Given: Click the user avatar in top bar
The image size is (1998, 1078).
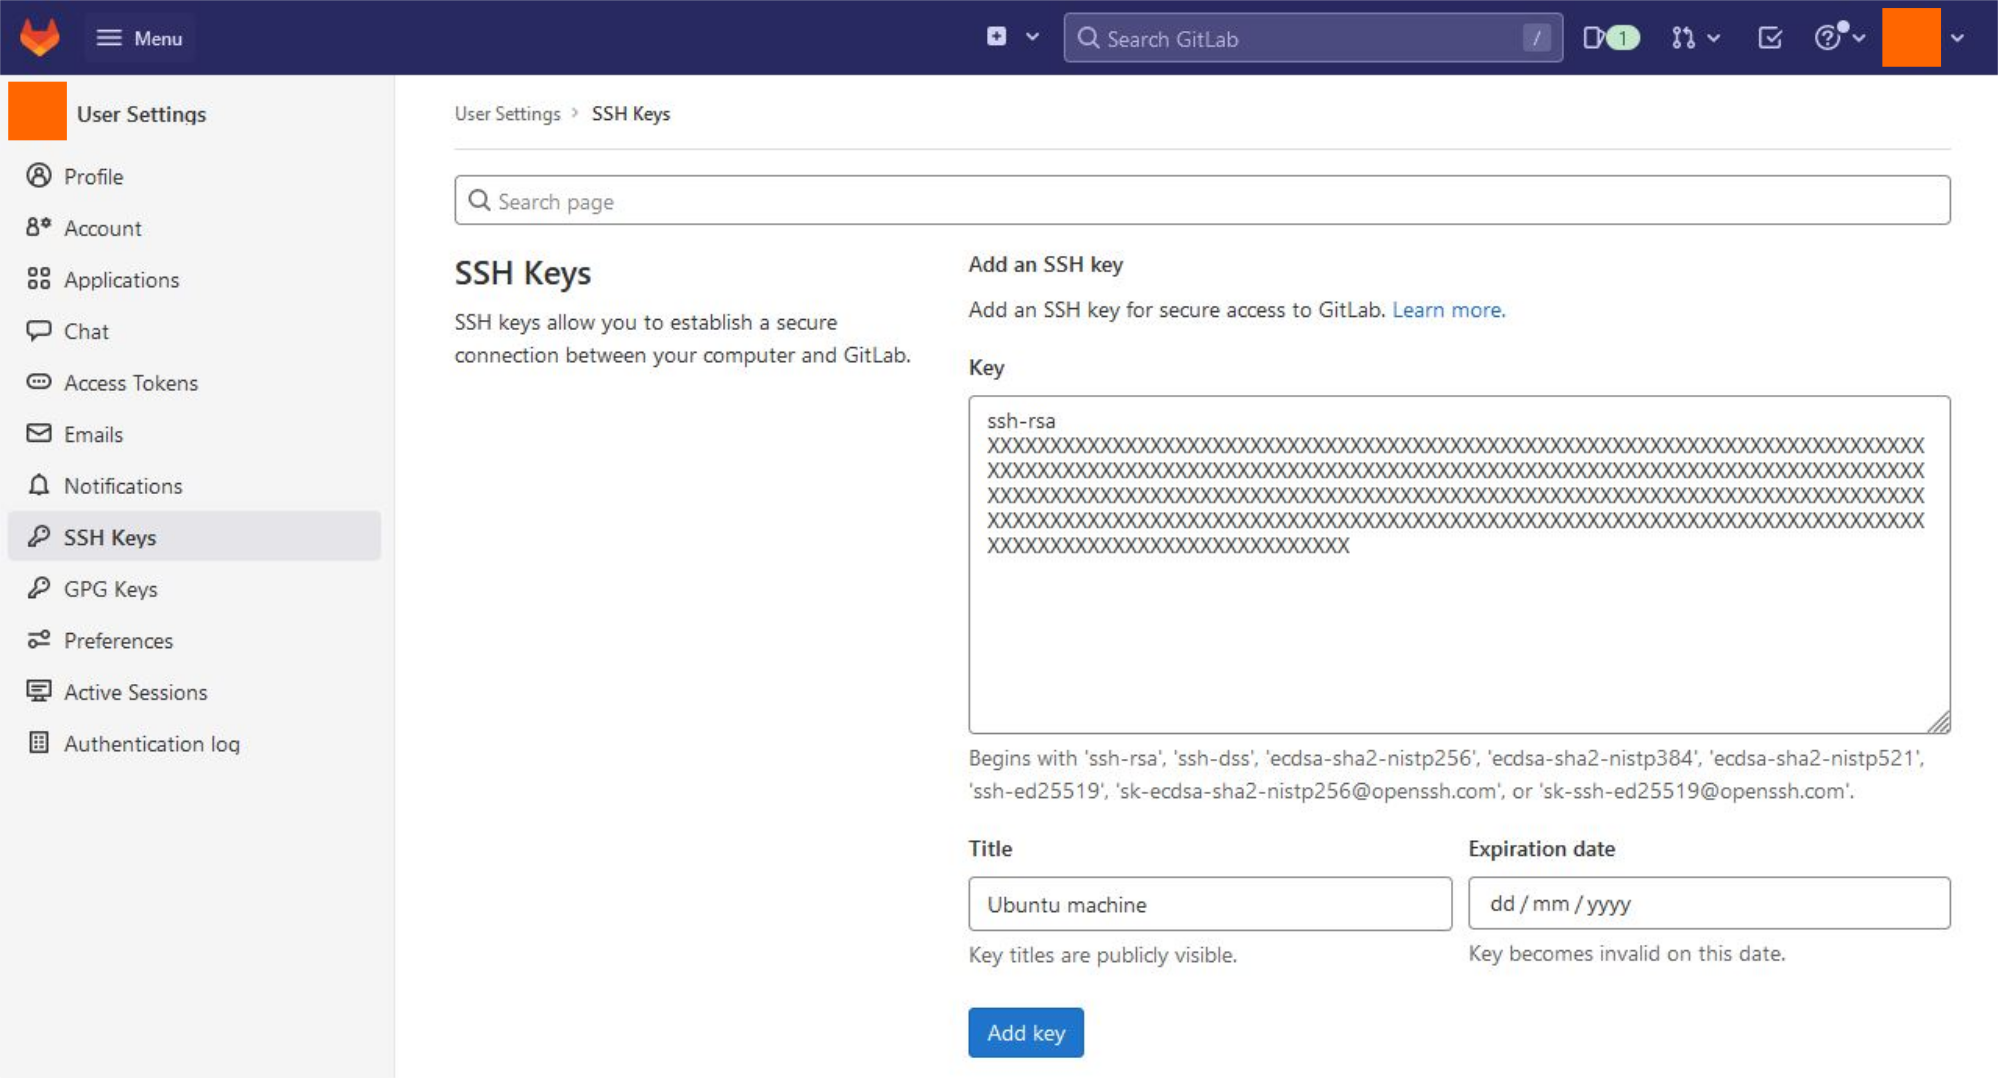Looking at the screenshot, I should 1910,38.
